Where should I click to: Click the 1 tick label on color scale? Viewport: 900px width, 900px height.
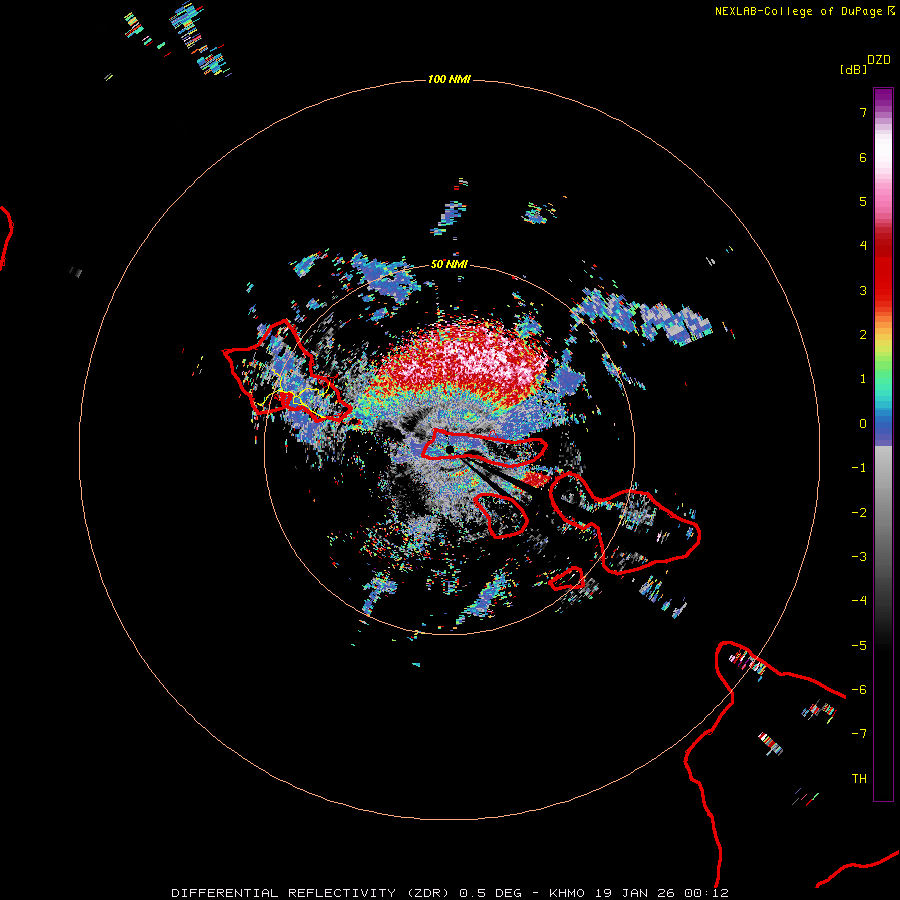[x=863, y=379]
